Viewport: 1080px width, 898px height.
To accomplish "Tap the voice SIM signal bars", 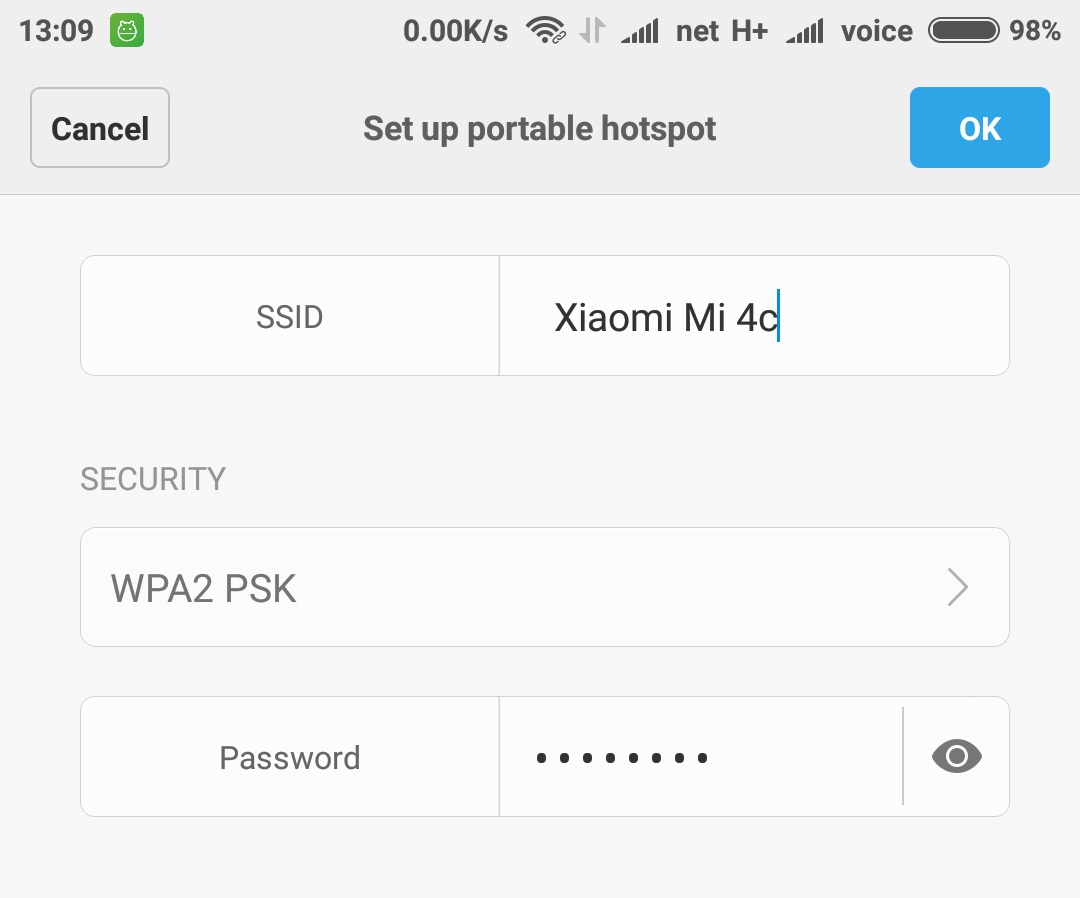I will click(804, 31).
